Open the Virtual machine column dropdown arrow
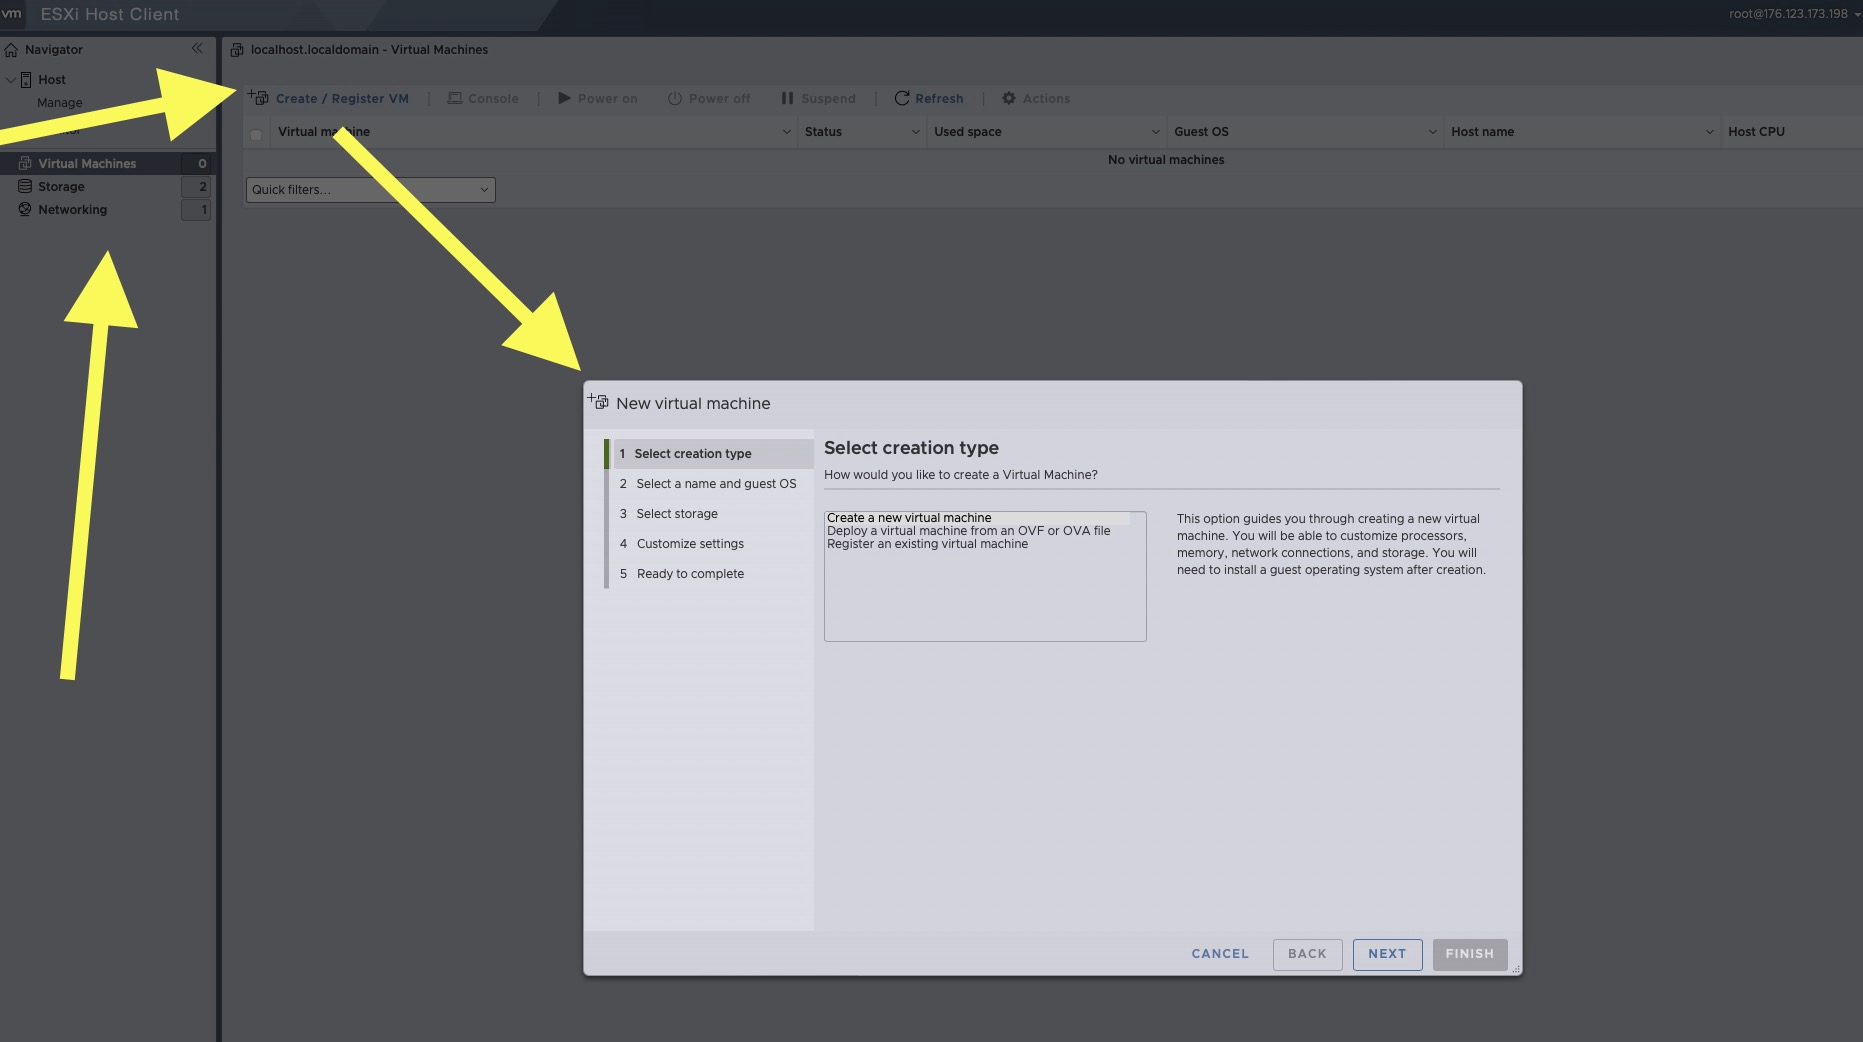Viewport: 1863px width, 1042px height. [x=786, y=132]
